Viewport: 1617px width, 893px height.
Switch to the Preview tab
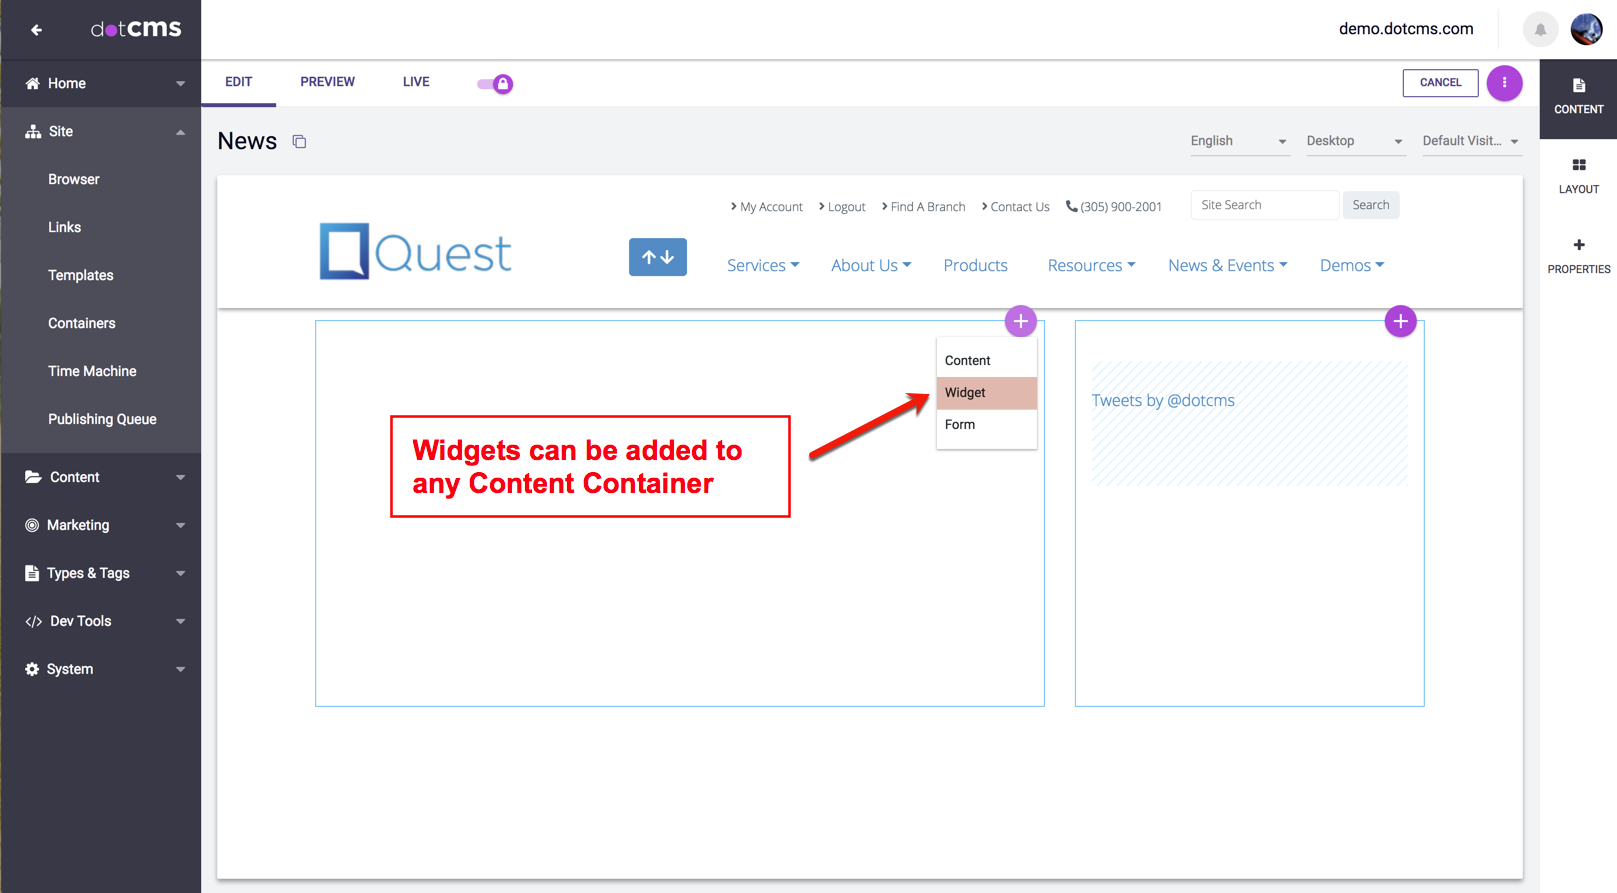(327, 82)
